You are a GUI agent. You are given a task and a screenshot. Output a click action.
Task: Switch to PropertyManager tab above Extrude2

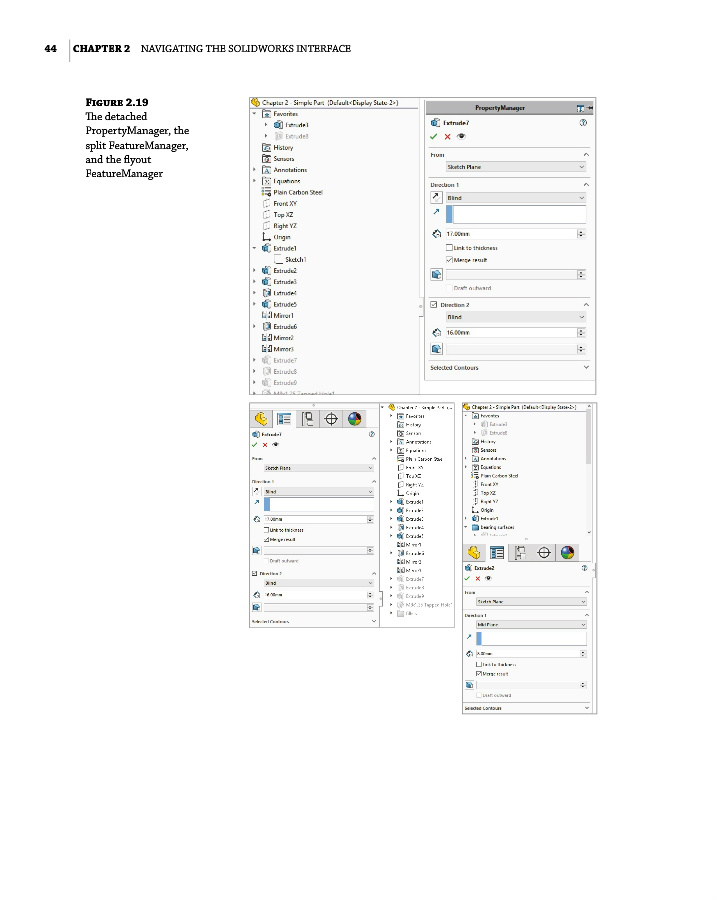tap(496, 552)
